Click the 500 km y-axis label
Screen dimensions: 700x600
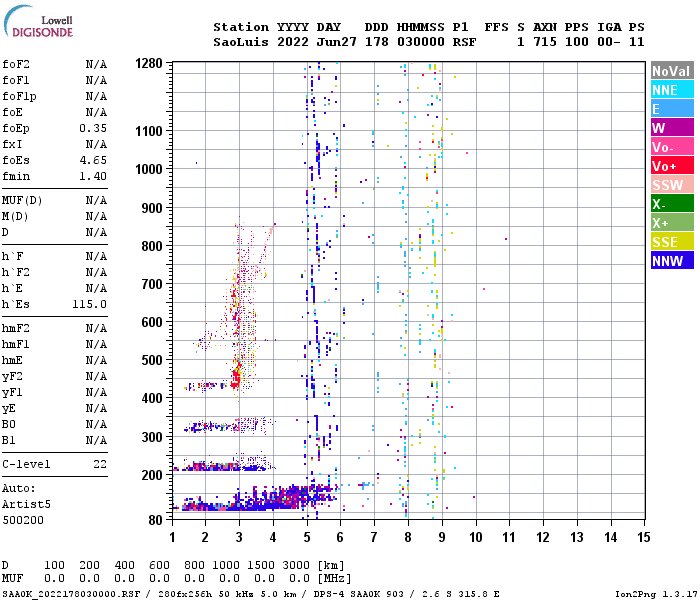click(x=152, y=360)
